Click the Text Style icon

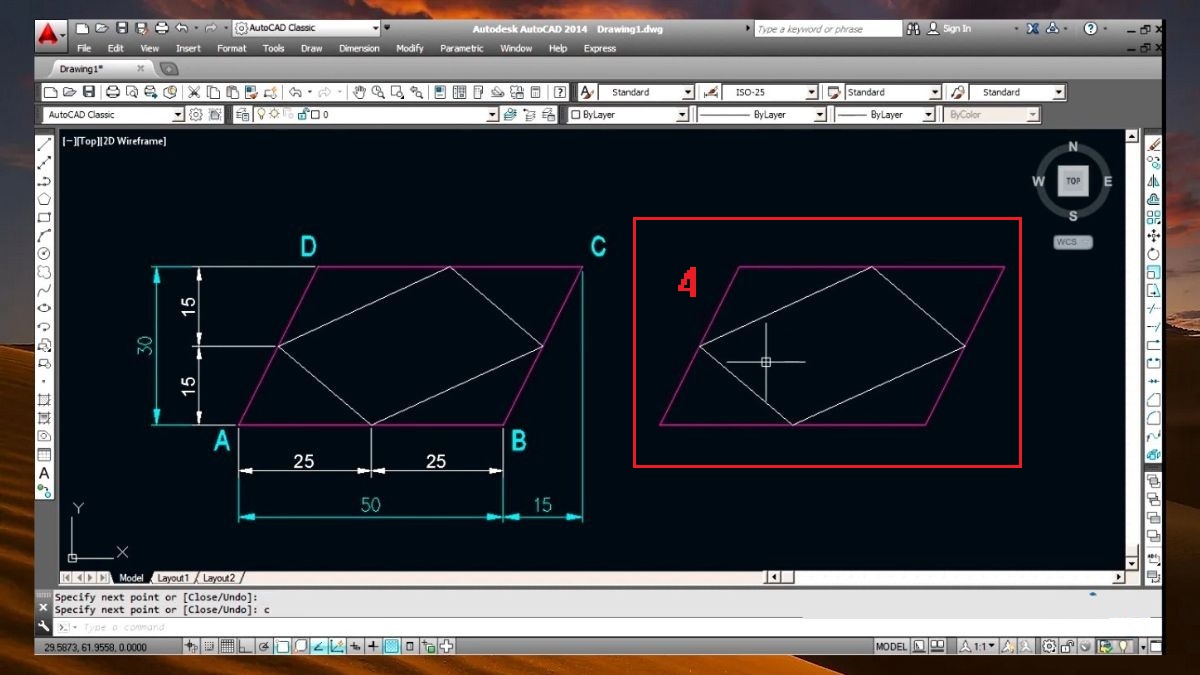tap(587, 92)
